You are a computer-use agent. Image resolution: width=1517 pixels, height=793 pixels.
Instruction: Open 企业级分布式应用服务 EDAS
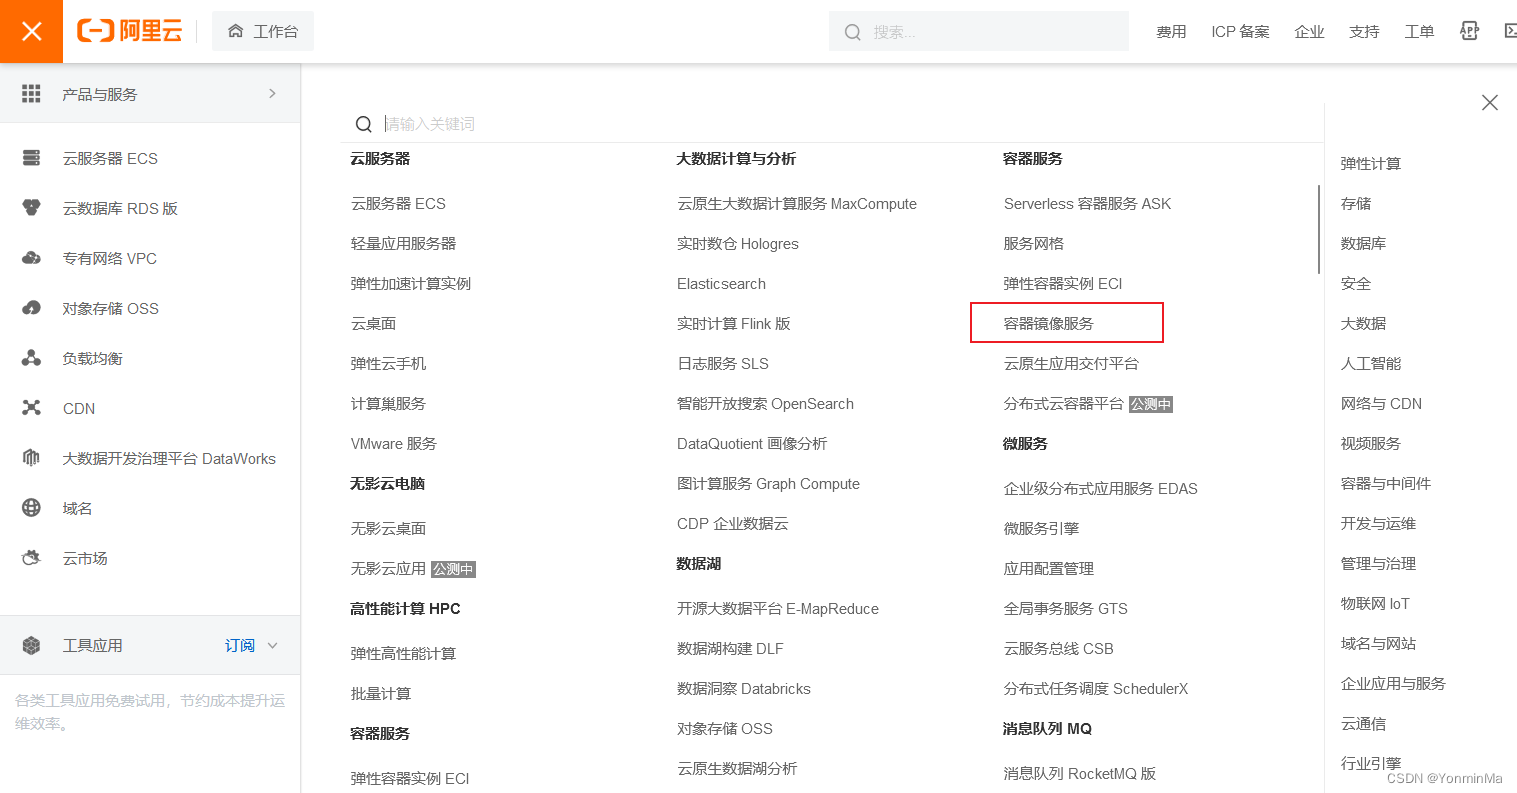(1100, 488)
